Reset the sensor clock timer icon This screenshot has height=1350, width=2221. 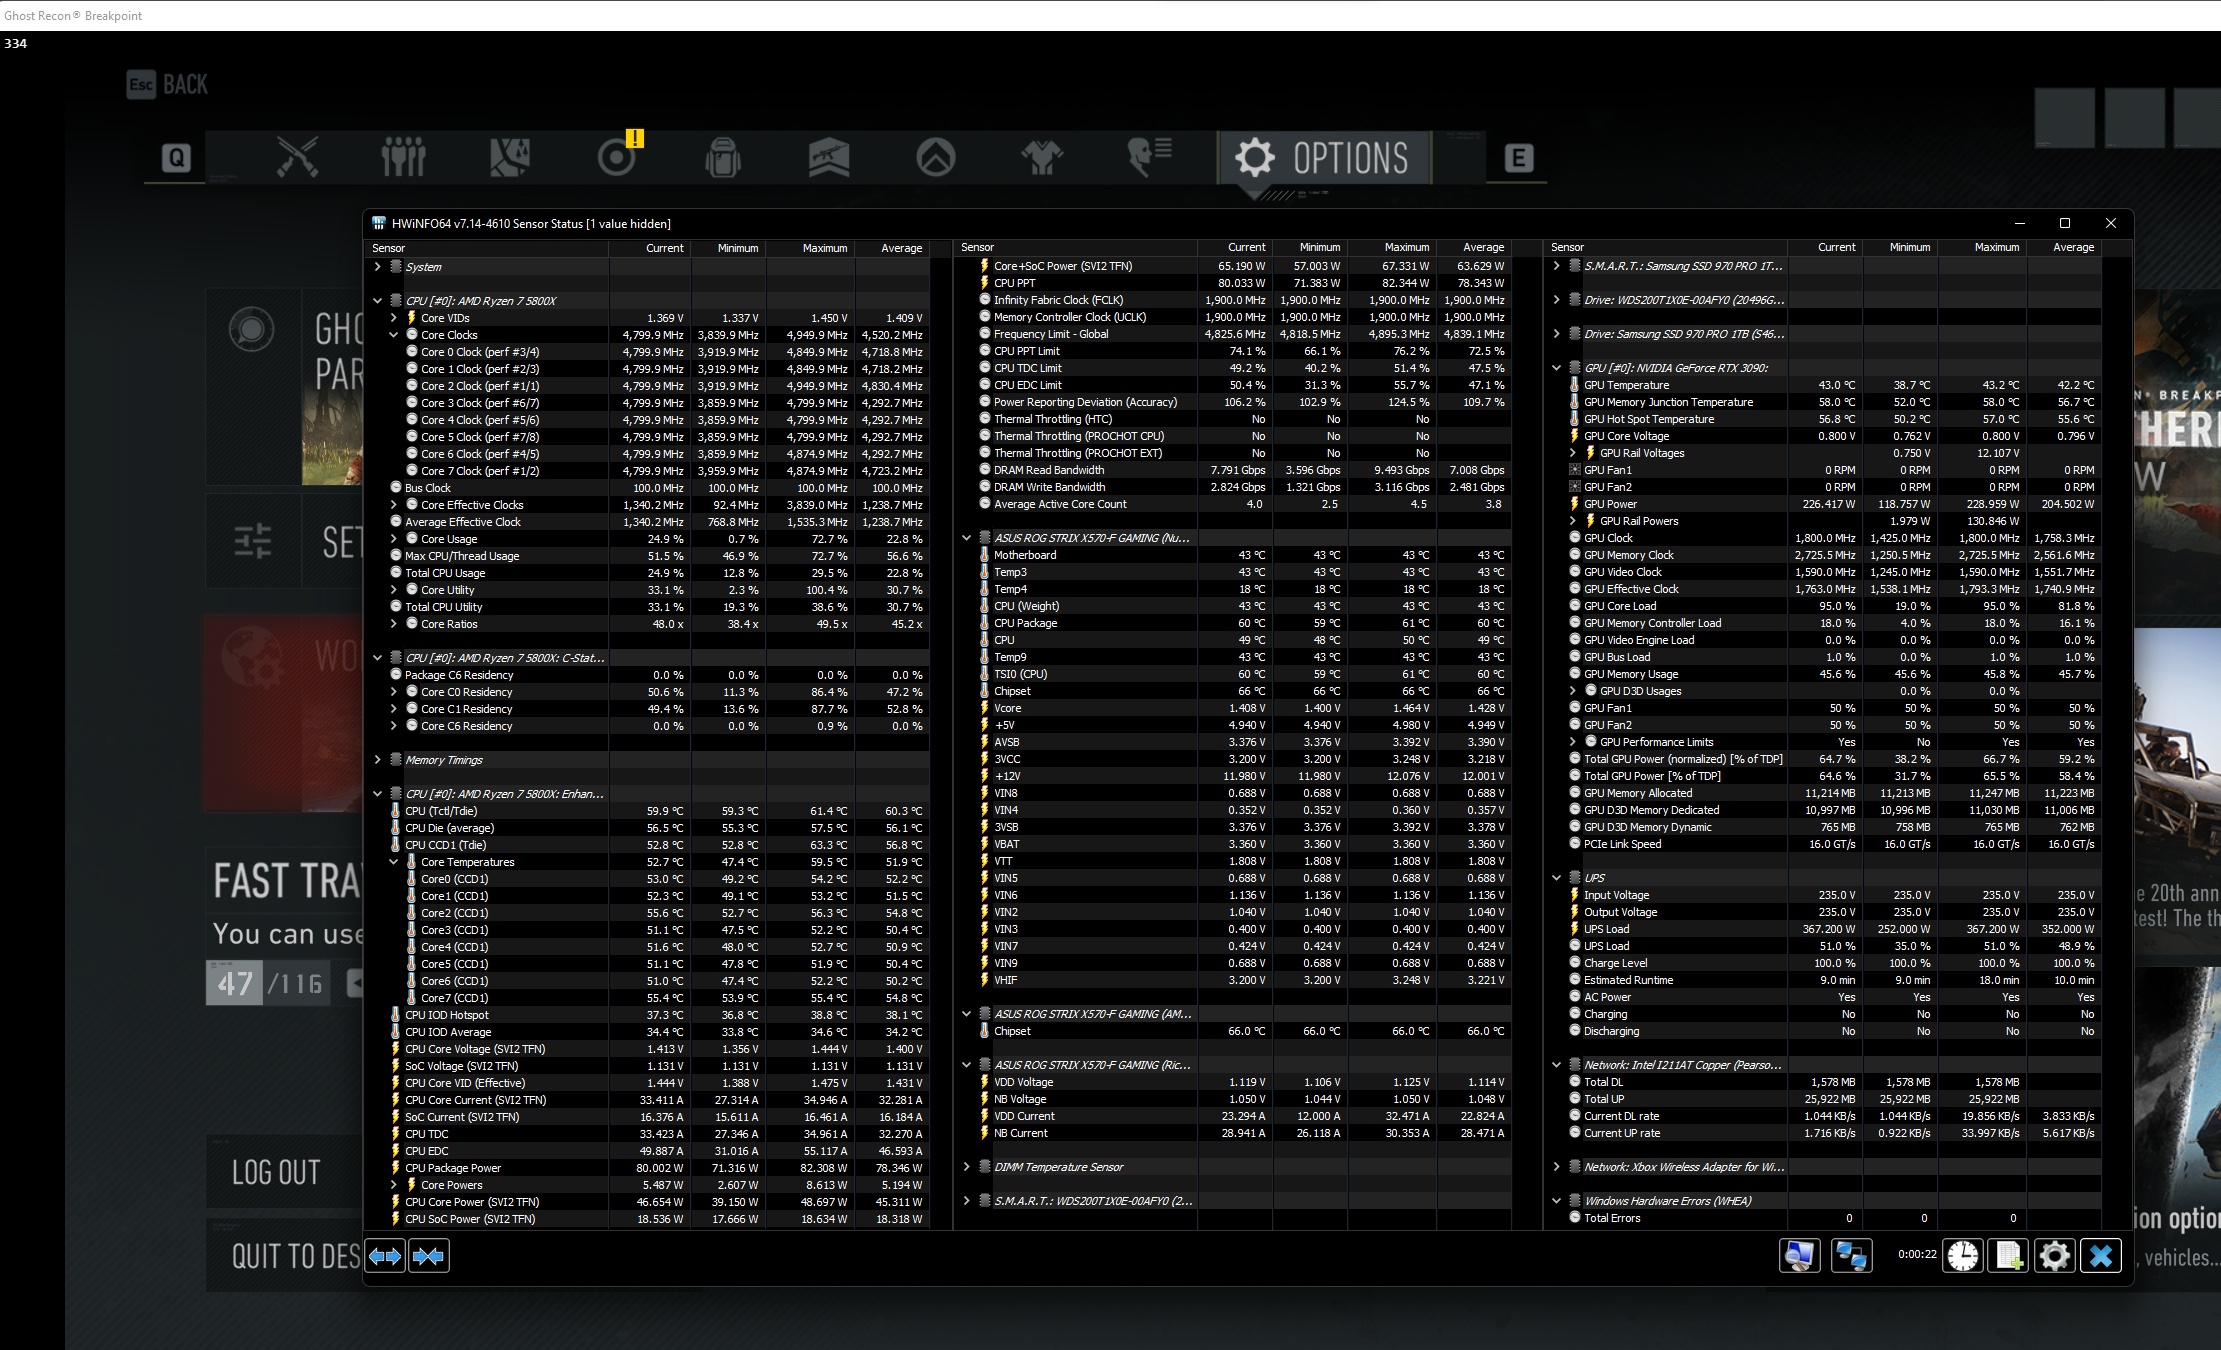[x=1962, y=1255]
